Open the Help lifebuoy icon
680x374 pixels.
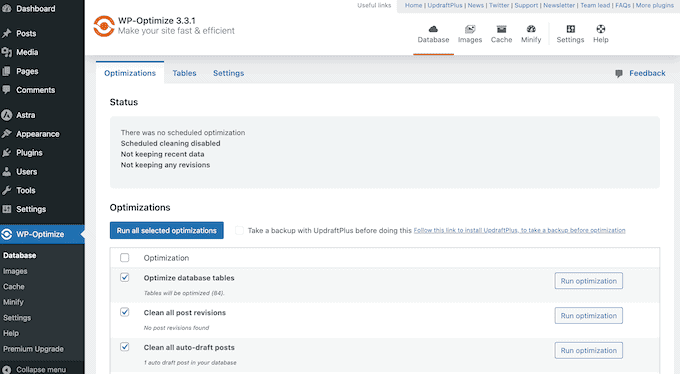click(601, 29)
